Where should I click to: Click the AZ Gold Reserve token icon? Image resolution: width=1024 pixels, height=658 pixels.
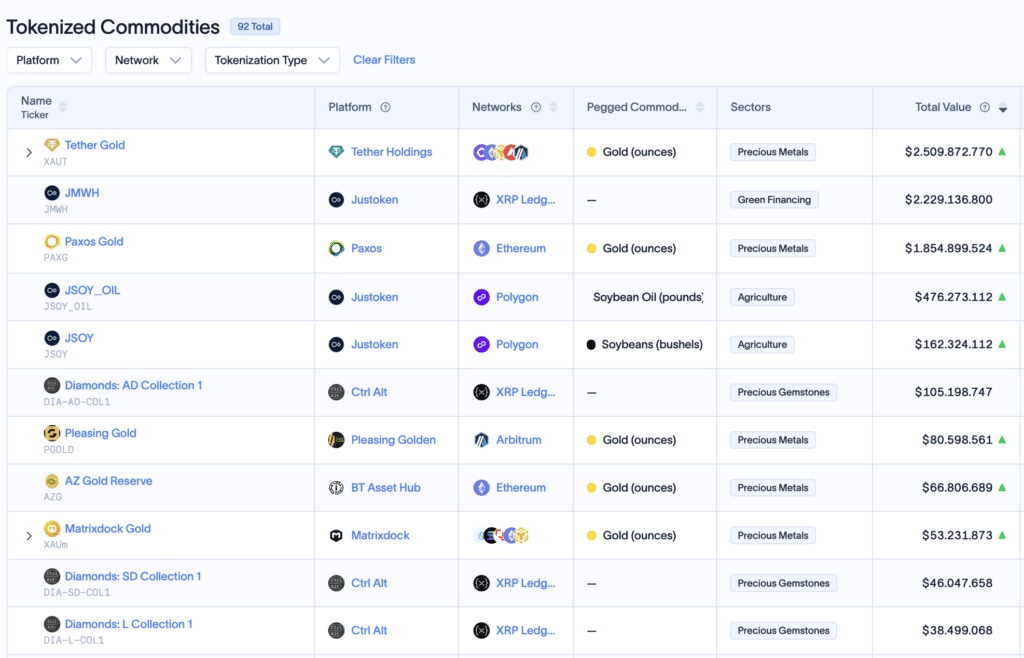tap(52, 481)
